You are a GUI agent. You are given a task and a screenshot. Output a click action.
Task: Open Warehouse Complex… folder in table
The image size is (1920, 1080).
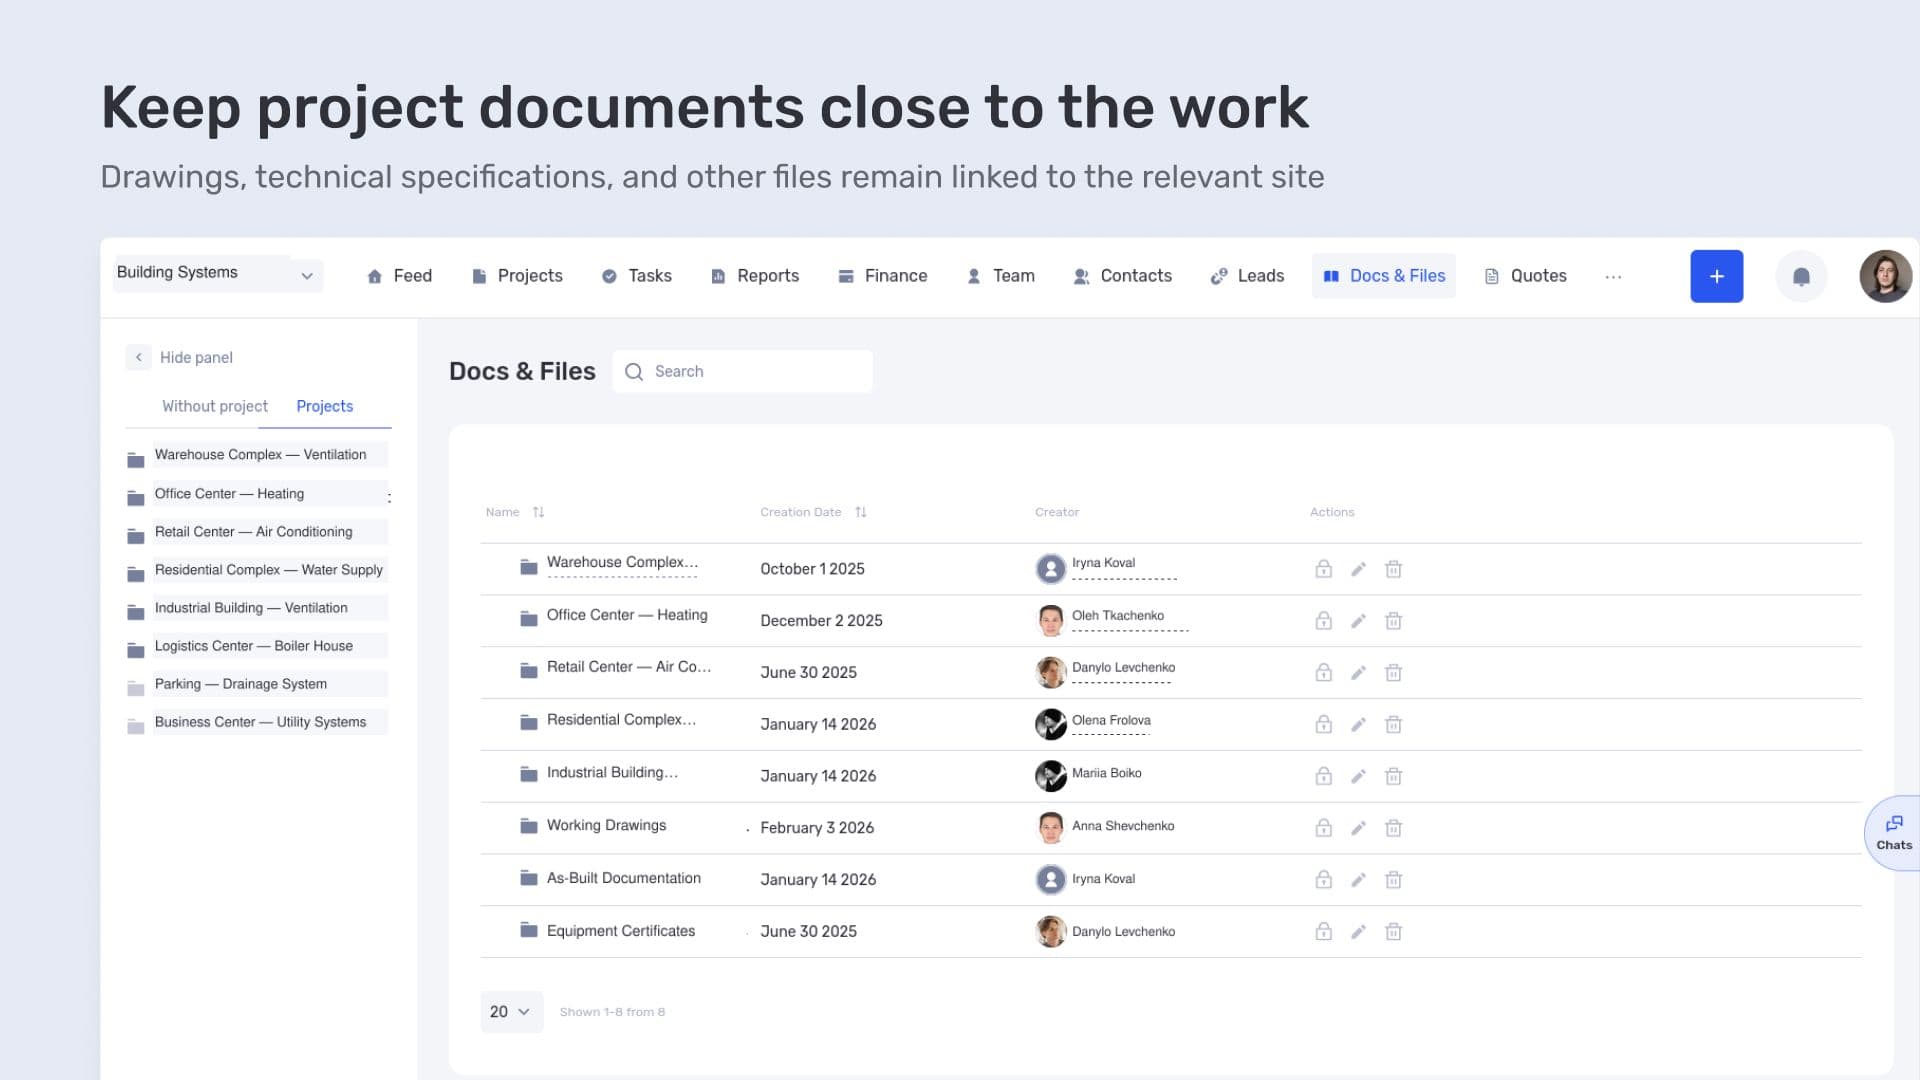(x=622, y=563)
